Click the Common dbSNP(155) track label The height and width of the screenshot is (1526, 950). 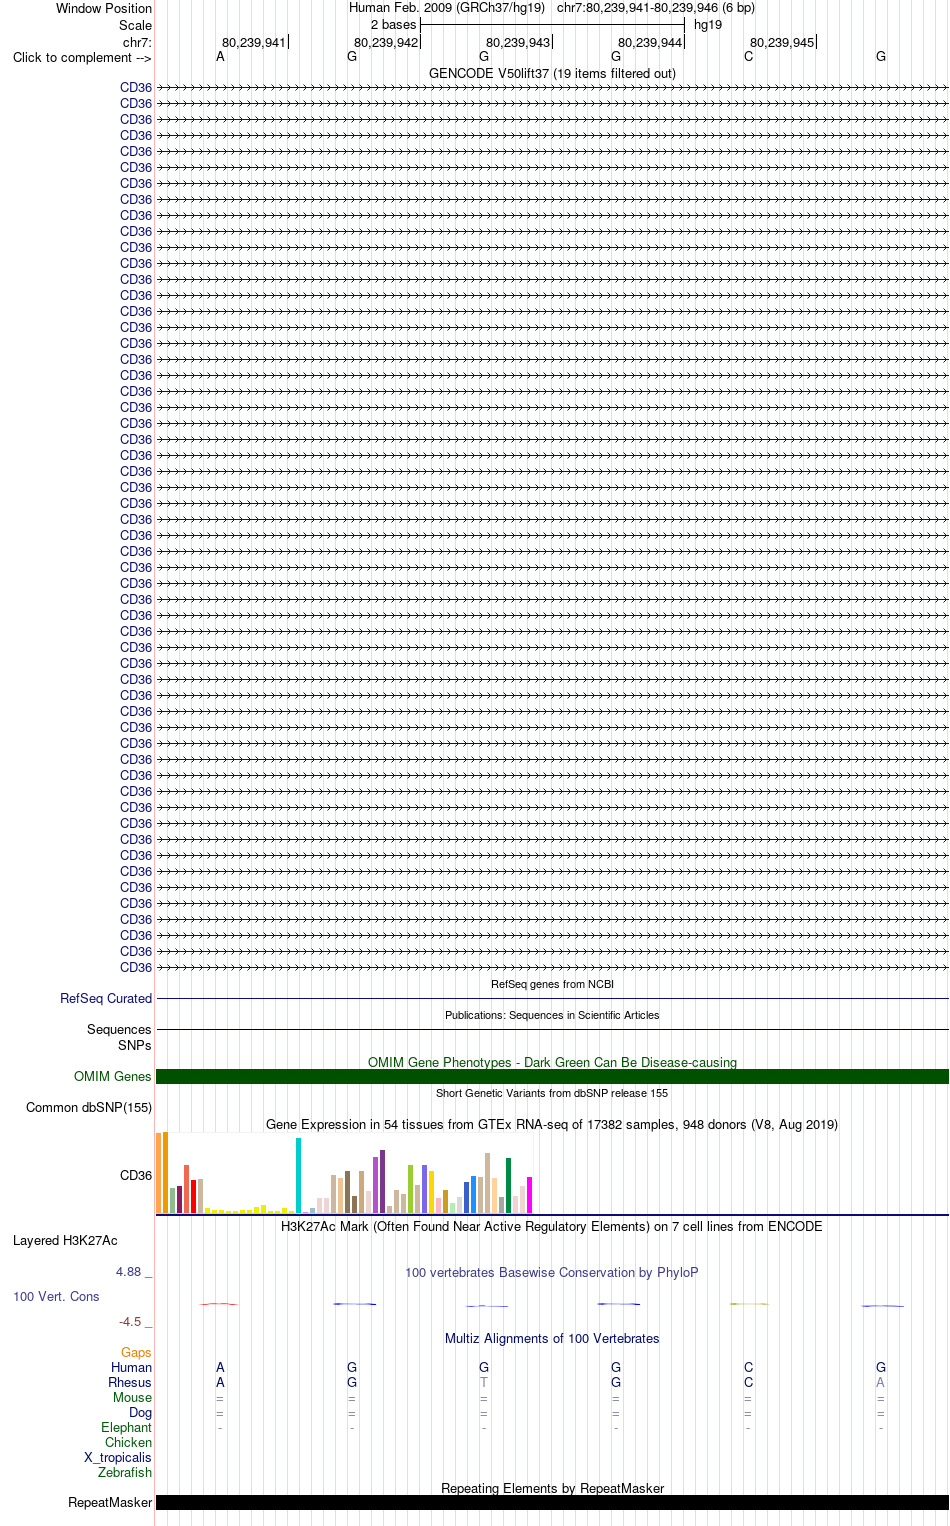(x=89, y=1107)
